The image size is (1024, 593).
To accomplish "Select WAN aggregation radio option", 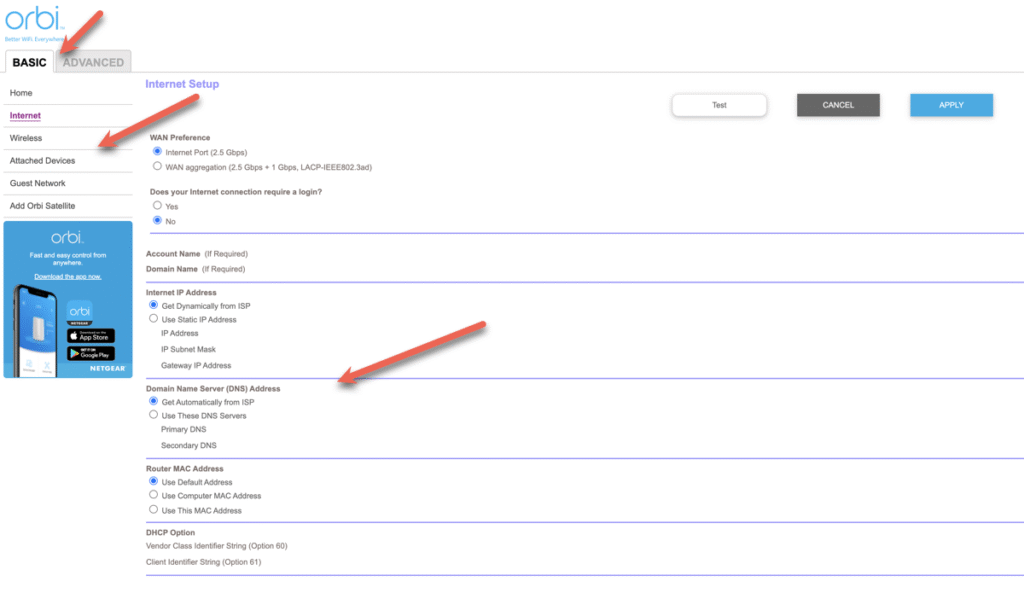I will click(x=157, y=167).
